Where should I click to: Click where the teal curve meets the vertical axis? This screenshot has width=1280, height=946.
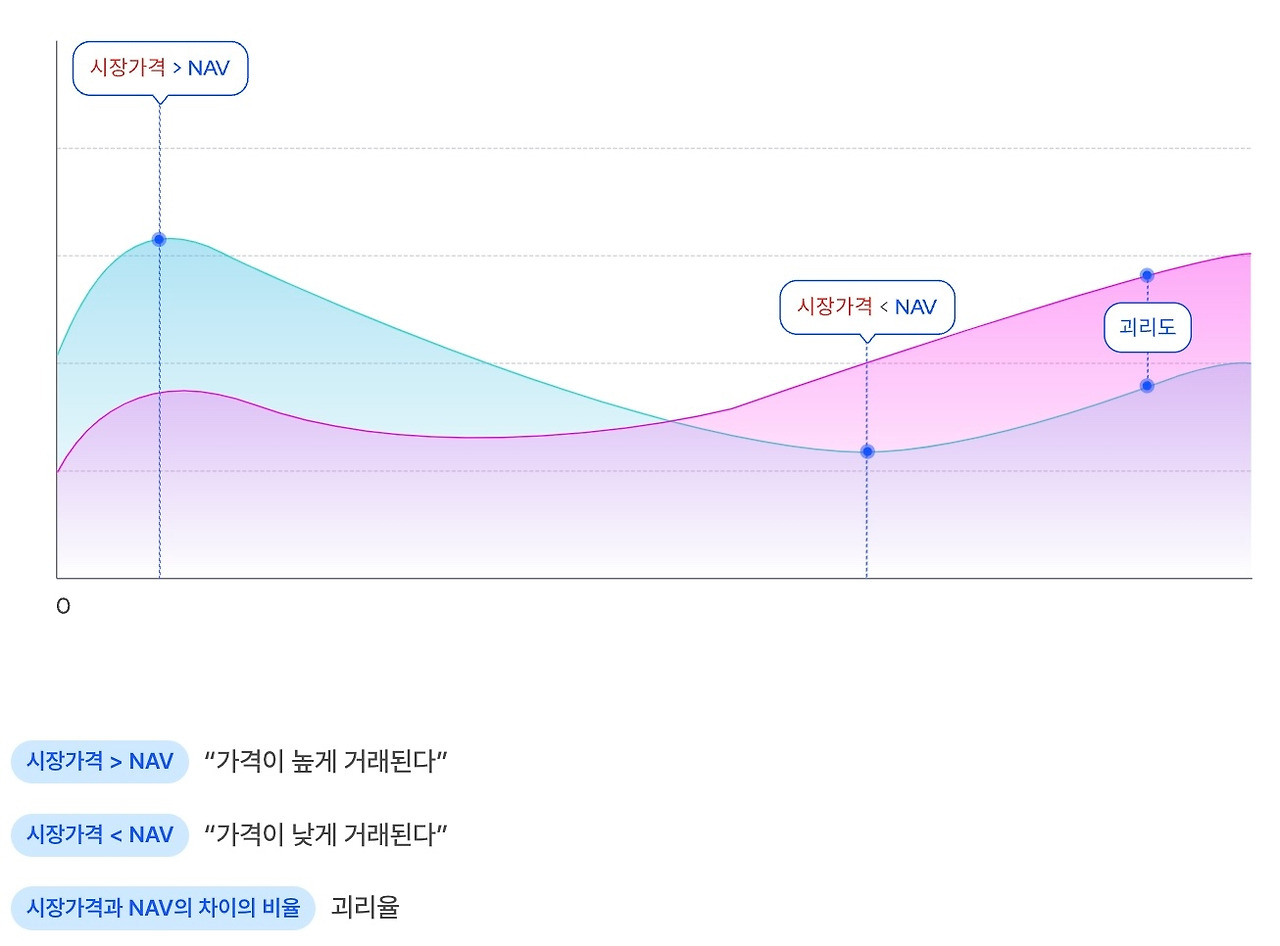(x=58, y=356)
